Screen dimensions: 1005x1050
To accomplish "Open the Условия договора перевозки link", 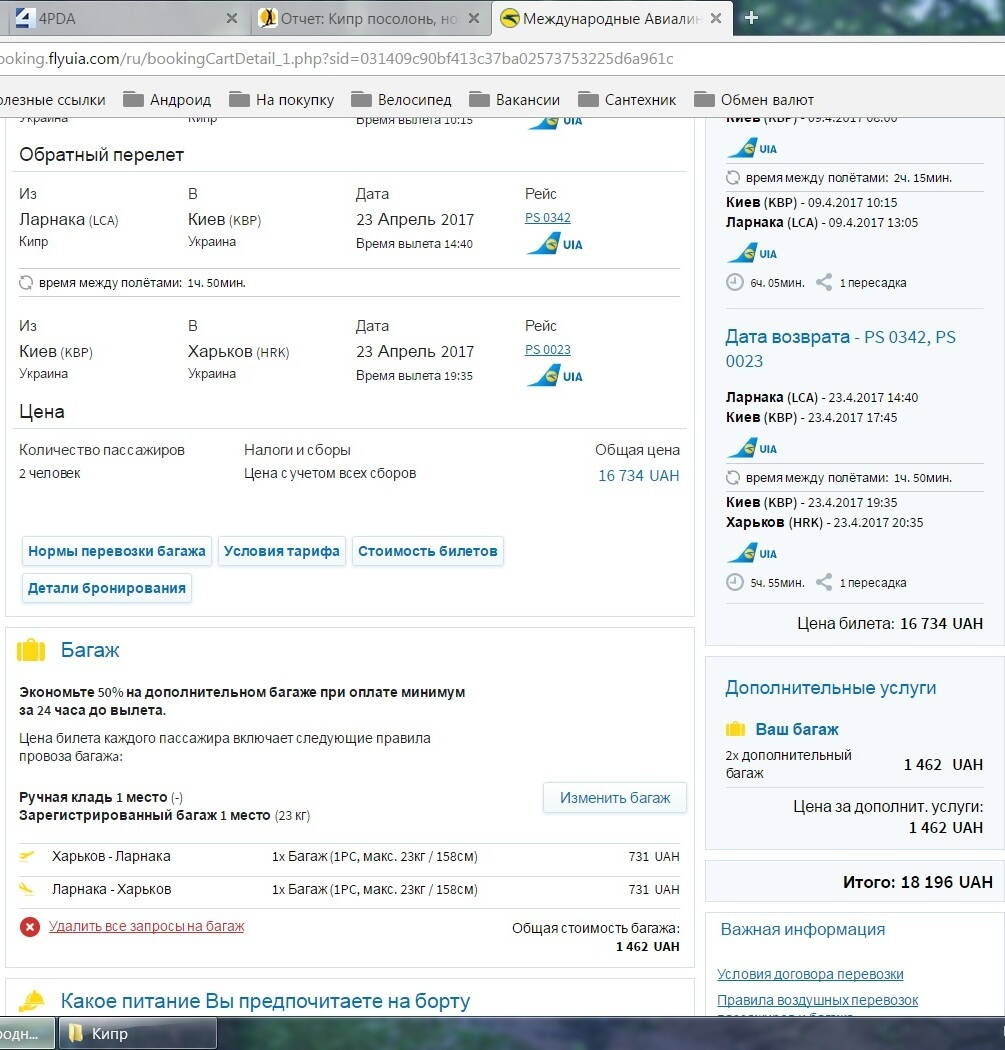I will (810, 974).
